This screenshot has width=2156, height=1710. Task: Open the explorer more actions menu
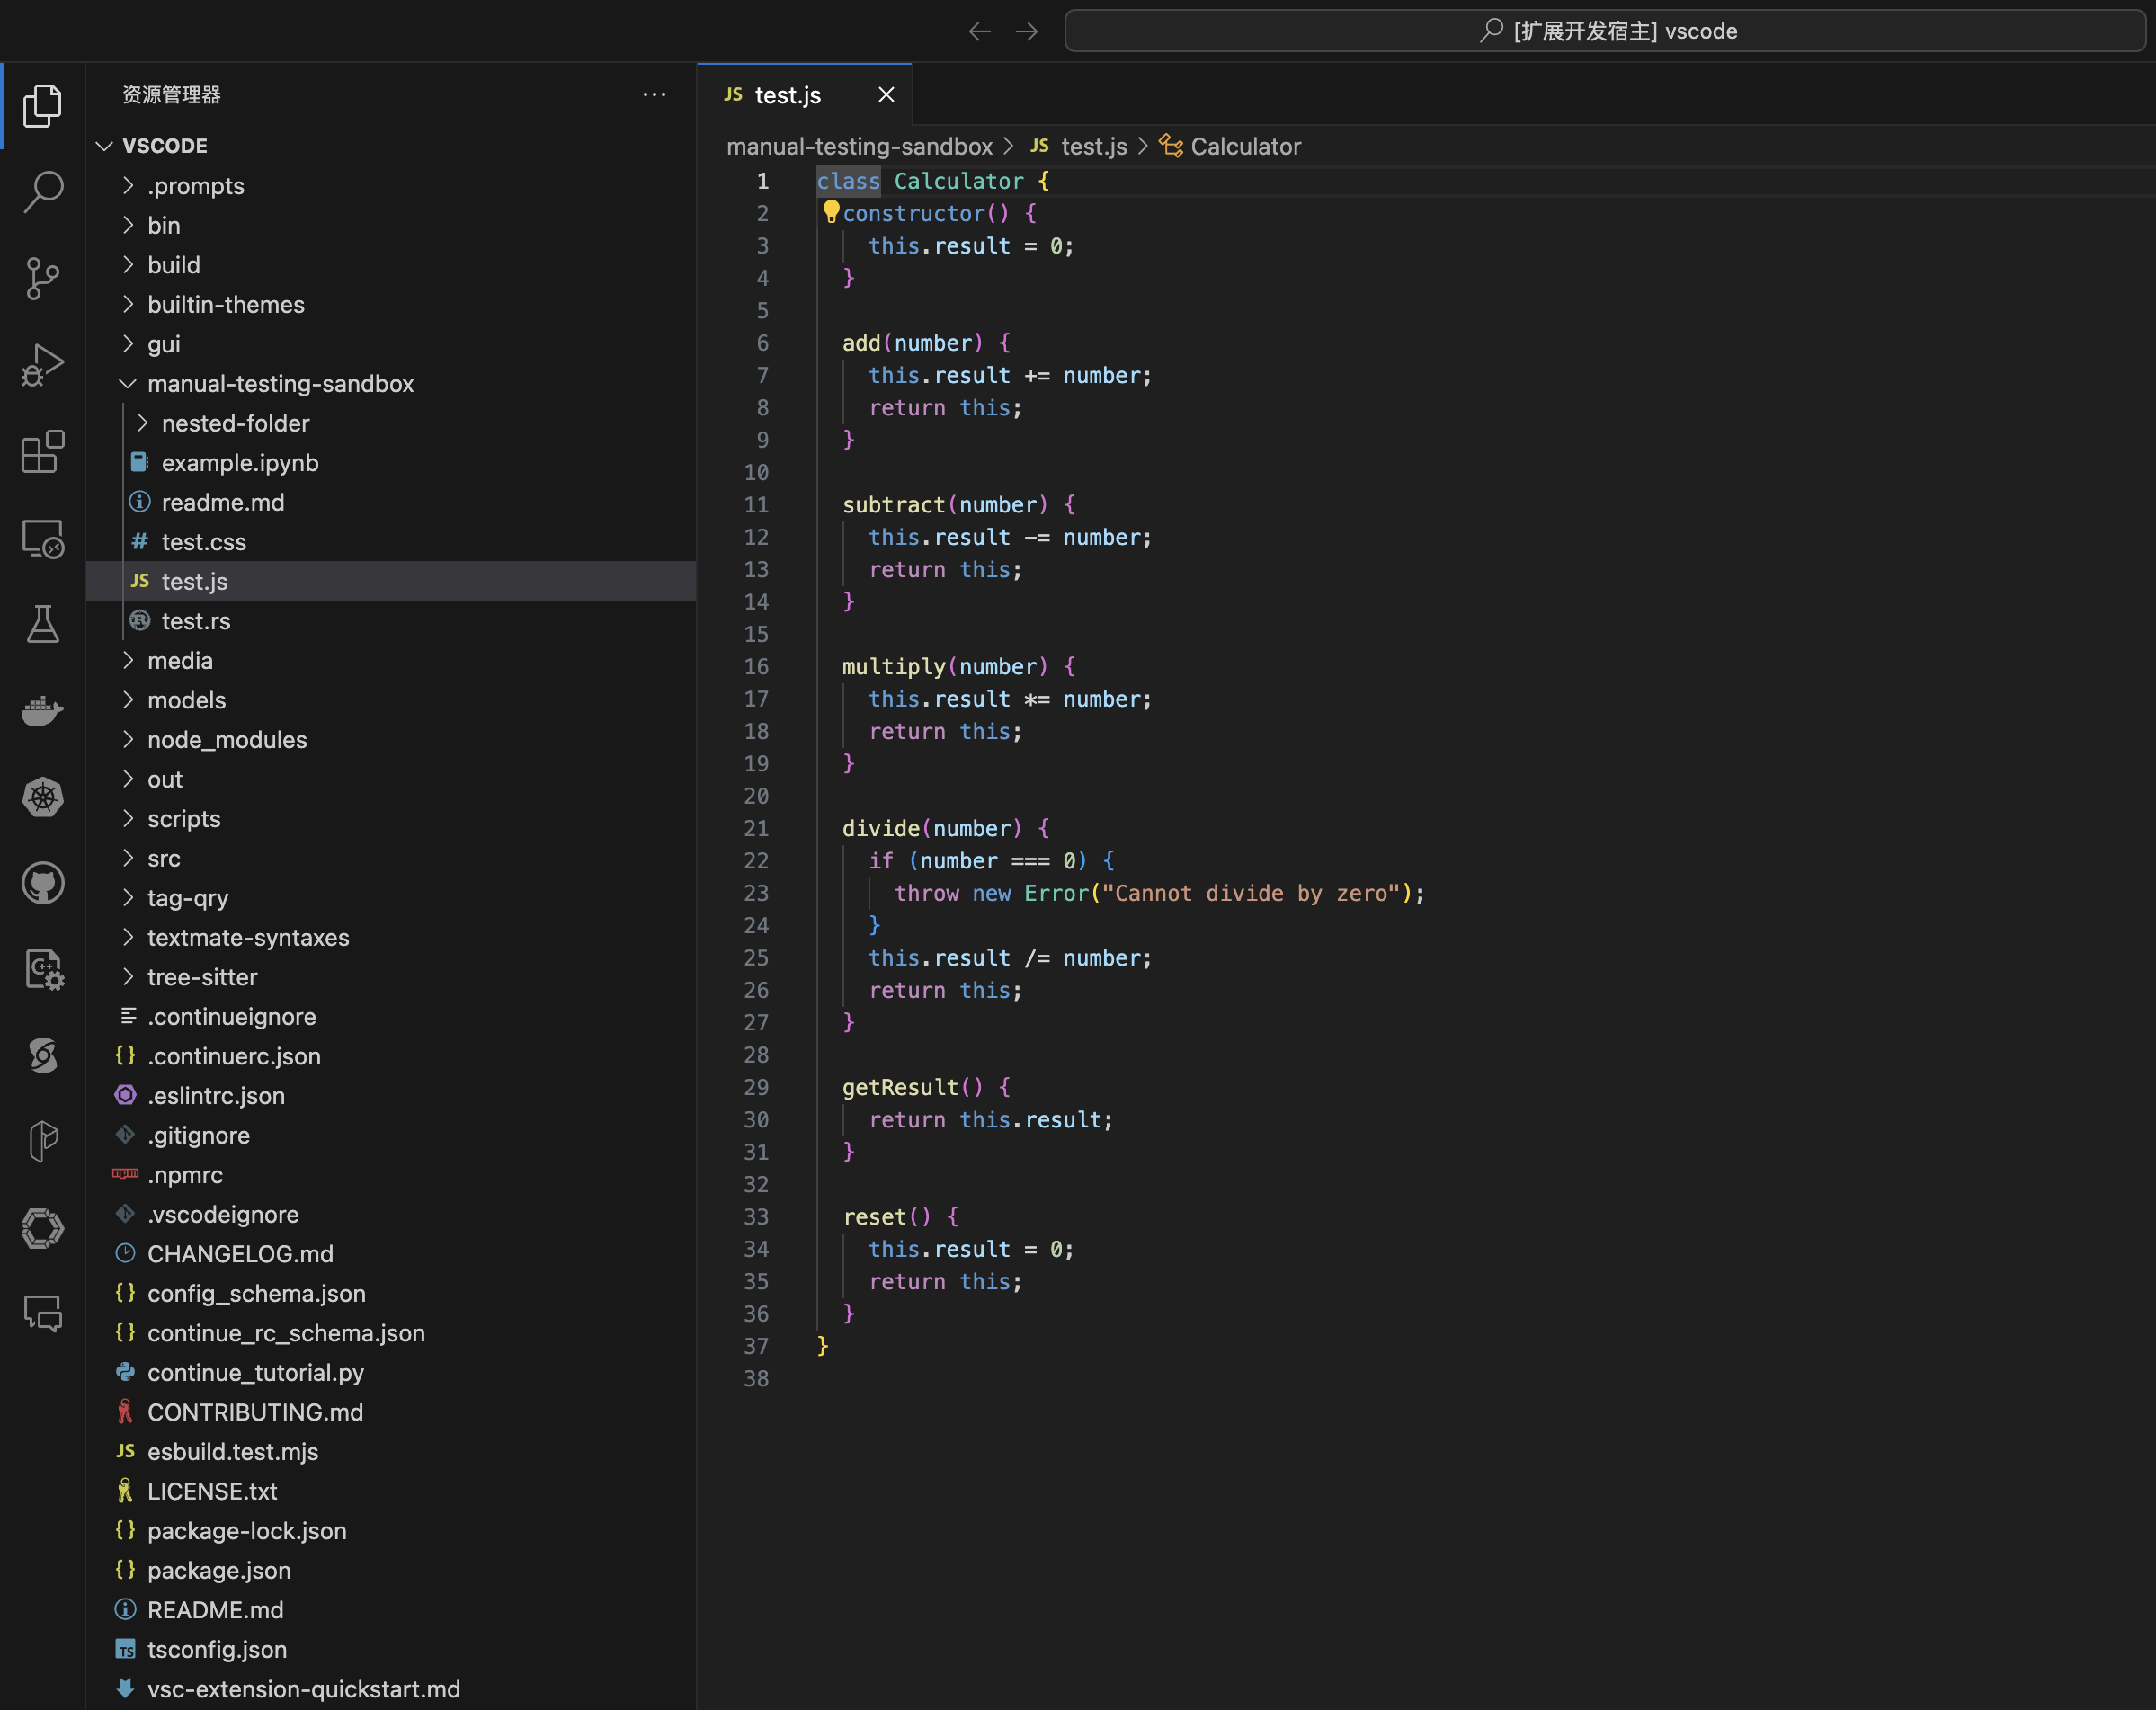[x=654, y=95]
